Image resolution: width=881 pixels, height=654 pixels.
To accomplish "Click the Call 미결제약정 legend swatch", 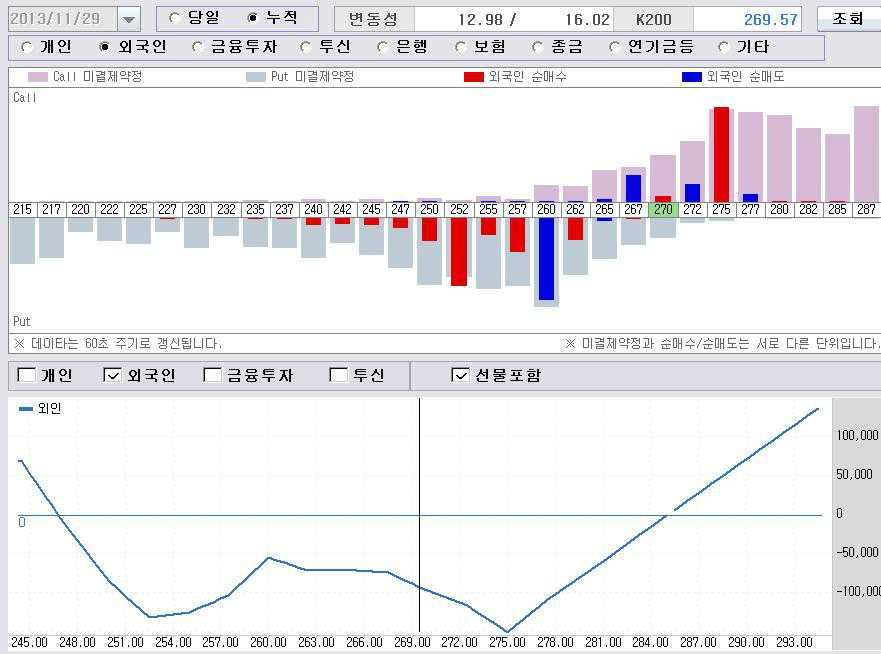I will (x=38, y=77).
